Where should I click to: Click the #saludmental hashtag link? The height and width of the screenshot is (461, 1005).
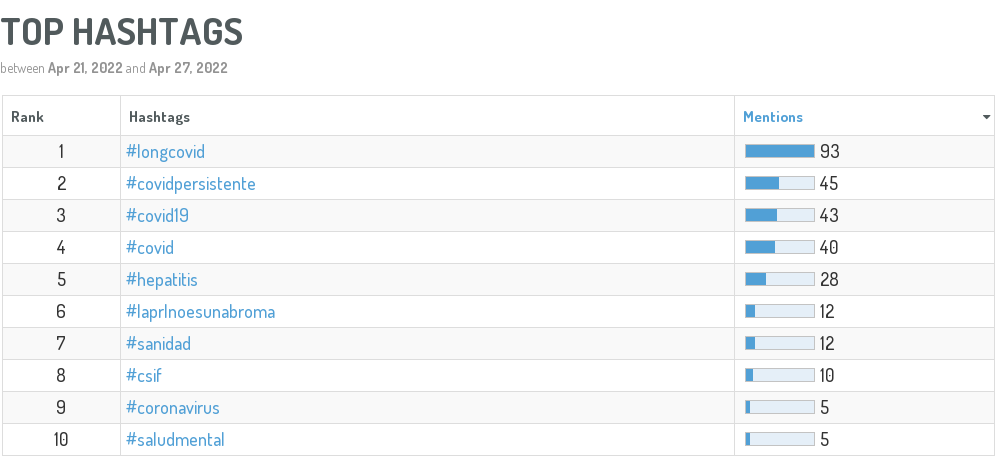175,440
